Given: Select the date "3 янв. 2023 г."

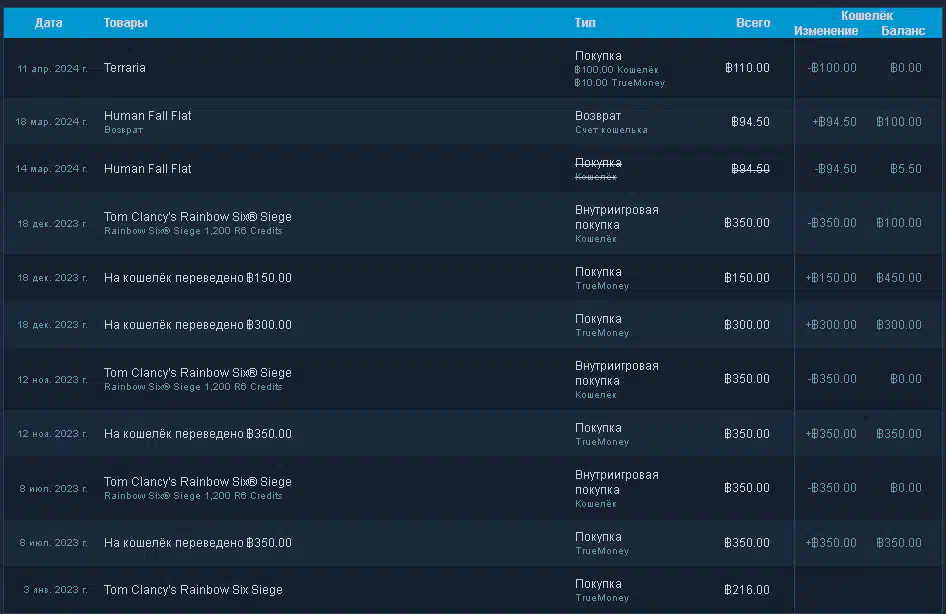Looking at the screenshot, I should click(55, 590).
